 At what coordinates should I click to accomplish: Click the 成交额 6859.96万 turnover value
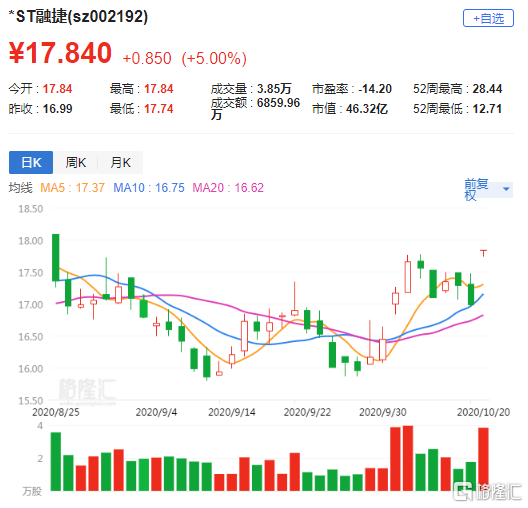point(255,108)
